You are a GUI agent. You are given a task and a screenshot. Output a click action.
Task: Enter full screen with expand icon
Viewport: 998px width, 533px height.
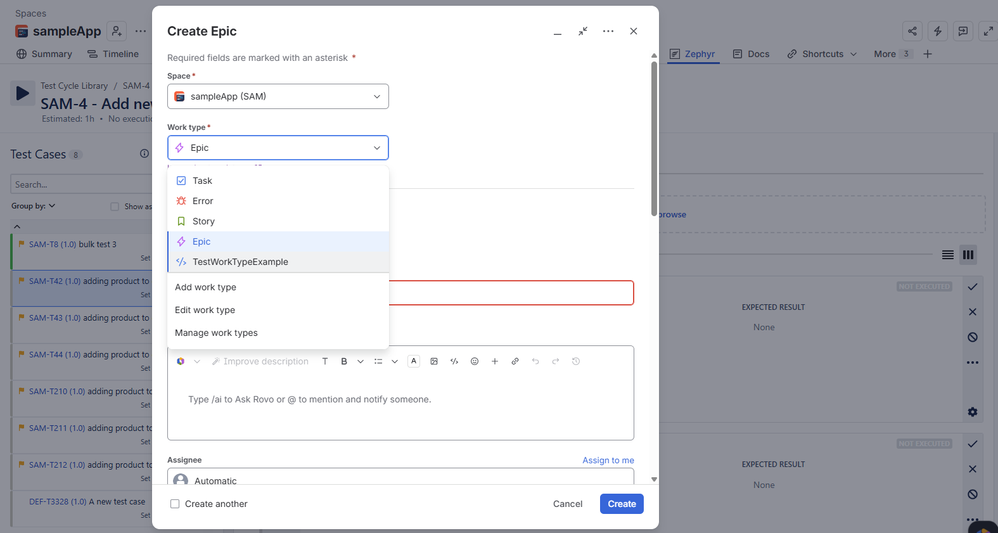tap(988, 31)
